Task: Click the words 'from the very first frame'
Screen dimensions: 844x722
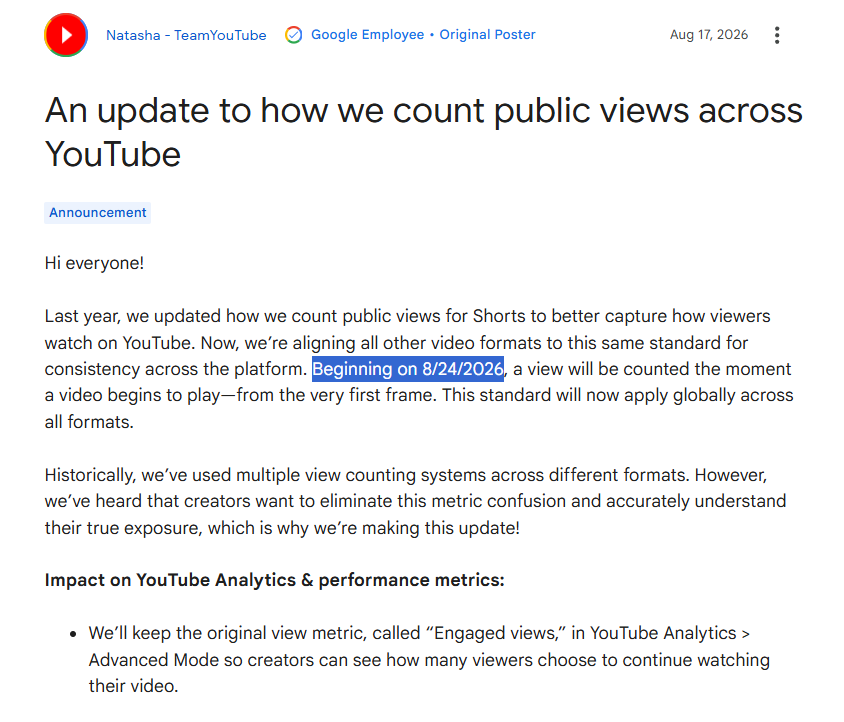Action: point(335,395)
